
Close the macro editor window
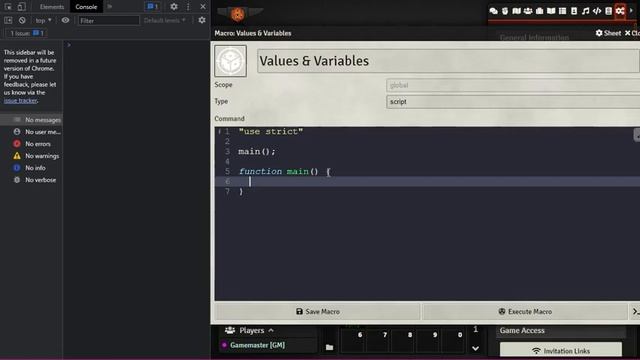pyautogui.click(x=632, y=33)
